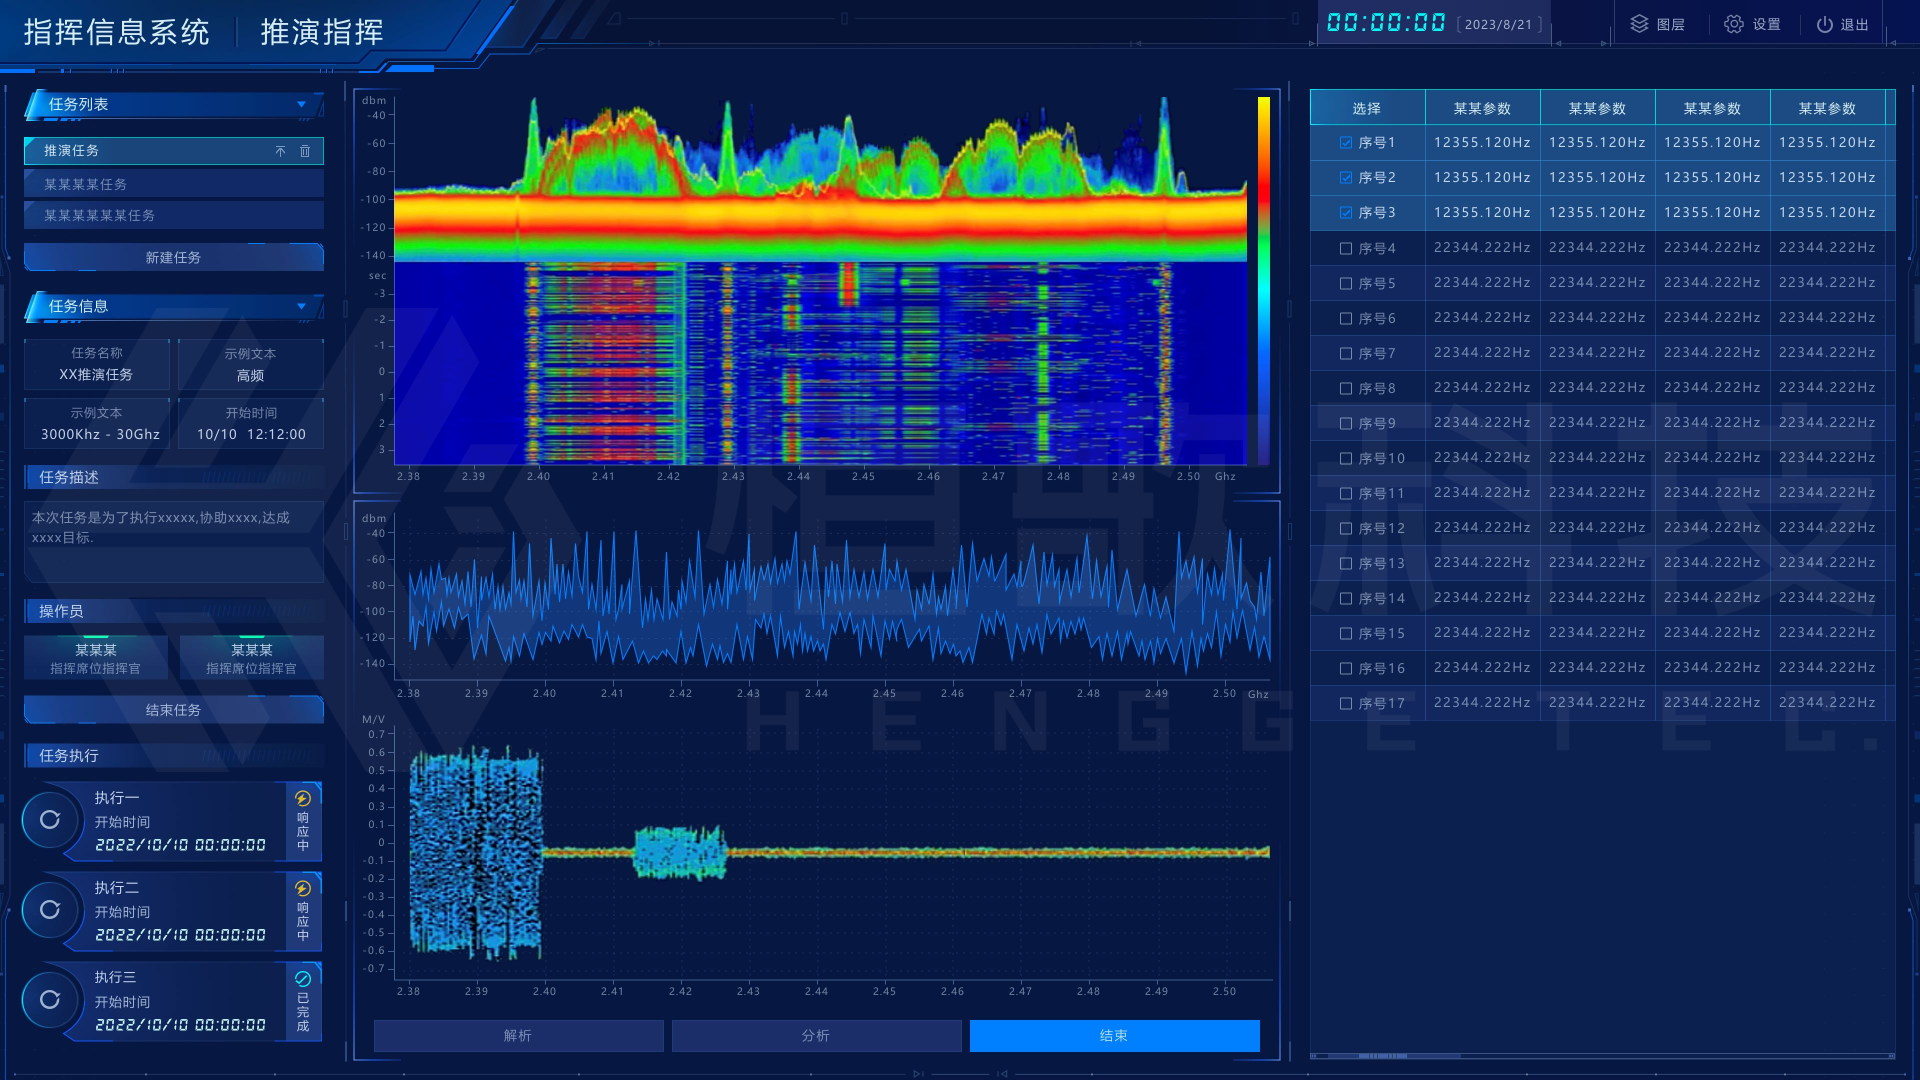Select the 某某某某任务 list item
The image size is (1920, 1080).
click(174, 184)
